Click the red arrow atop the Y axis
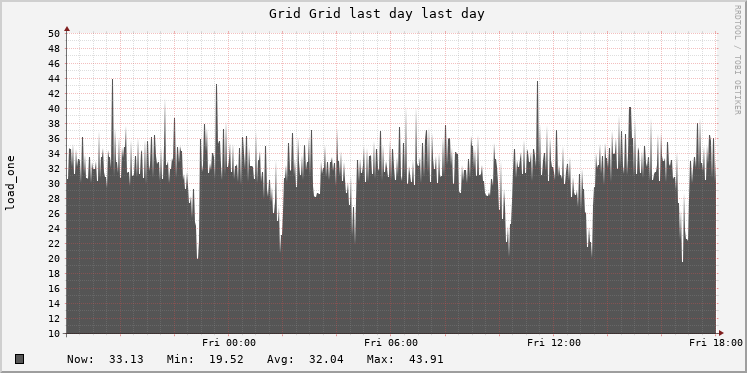Image resolution: width=747 pixels, height=373 pixels. 67,29
